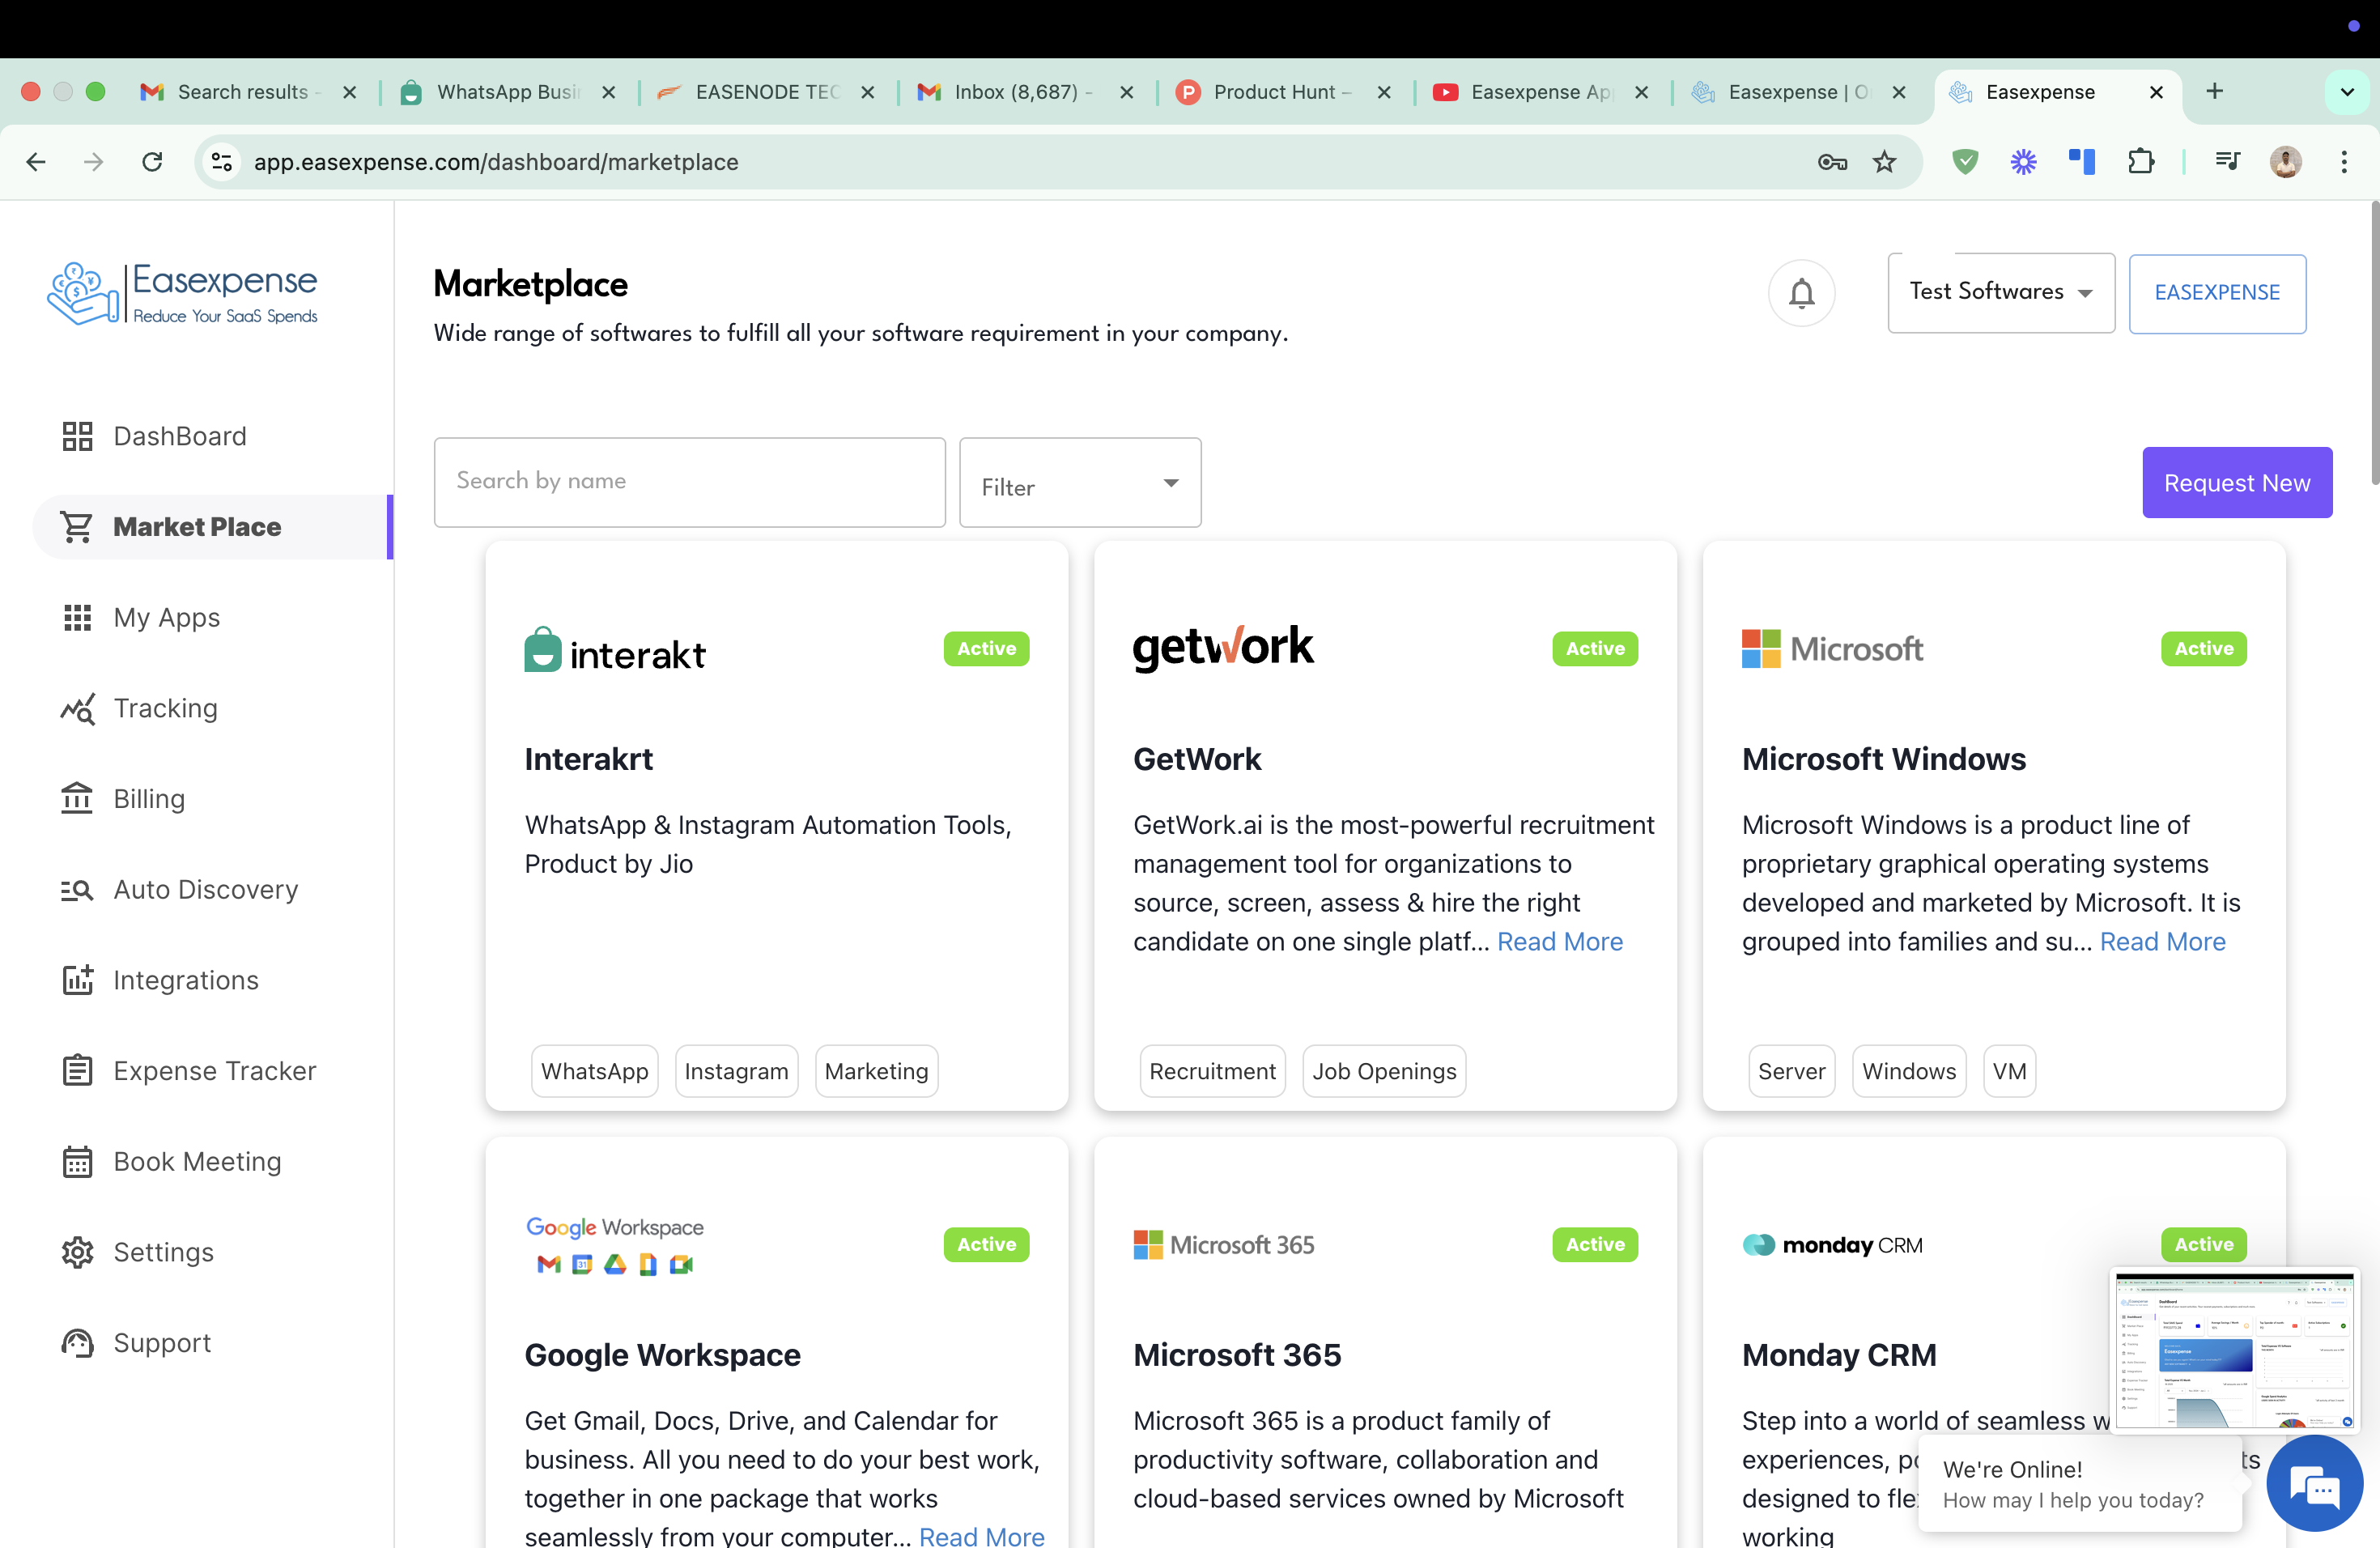The height and width of the screenshot is (1548, 2380).
Task: Open the blue panel extension icon
Action: click(x=2082, y=161)
